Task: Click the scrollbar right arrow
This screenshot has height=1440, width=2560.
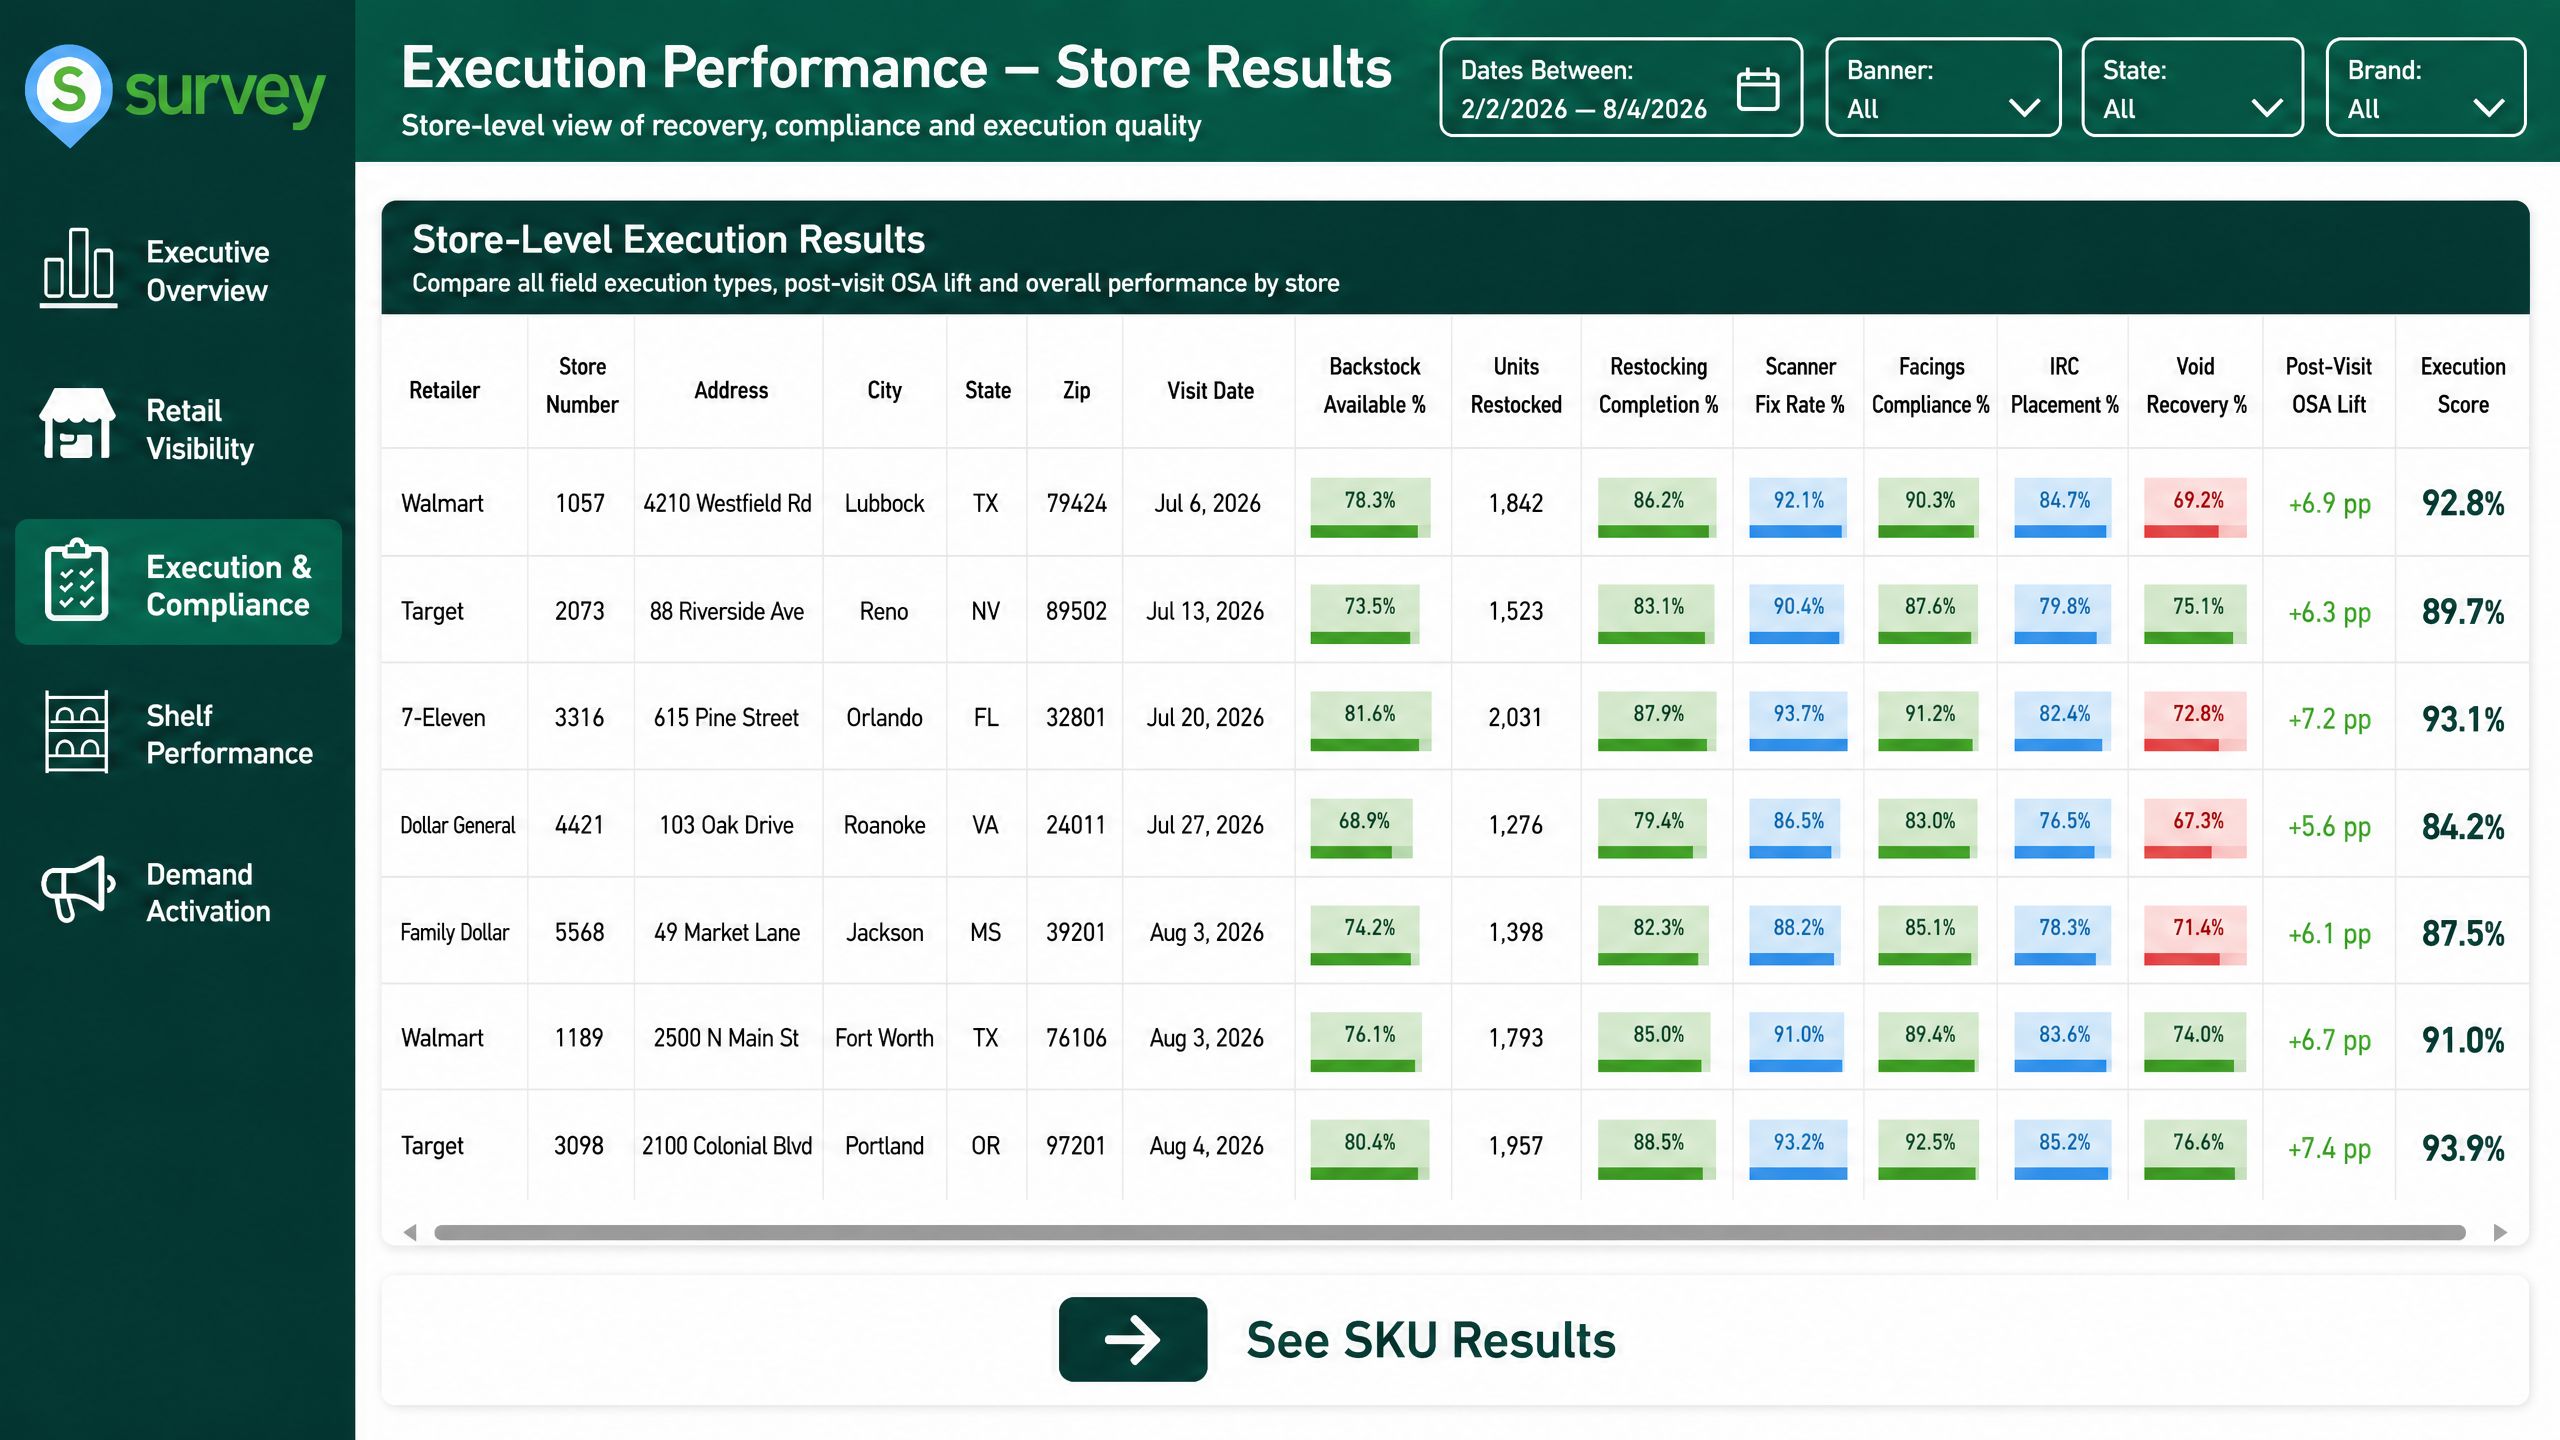Action: [2500, 1232]
